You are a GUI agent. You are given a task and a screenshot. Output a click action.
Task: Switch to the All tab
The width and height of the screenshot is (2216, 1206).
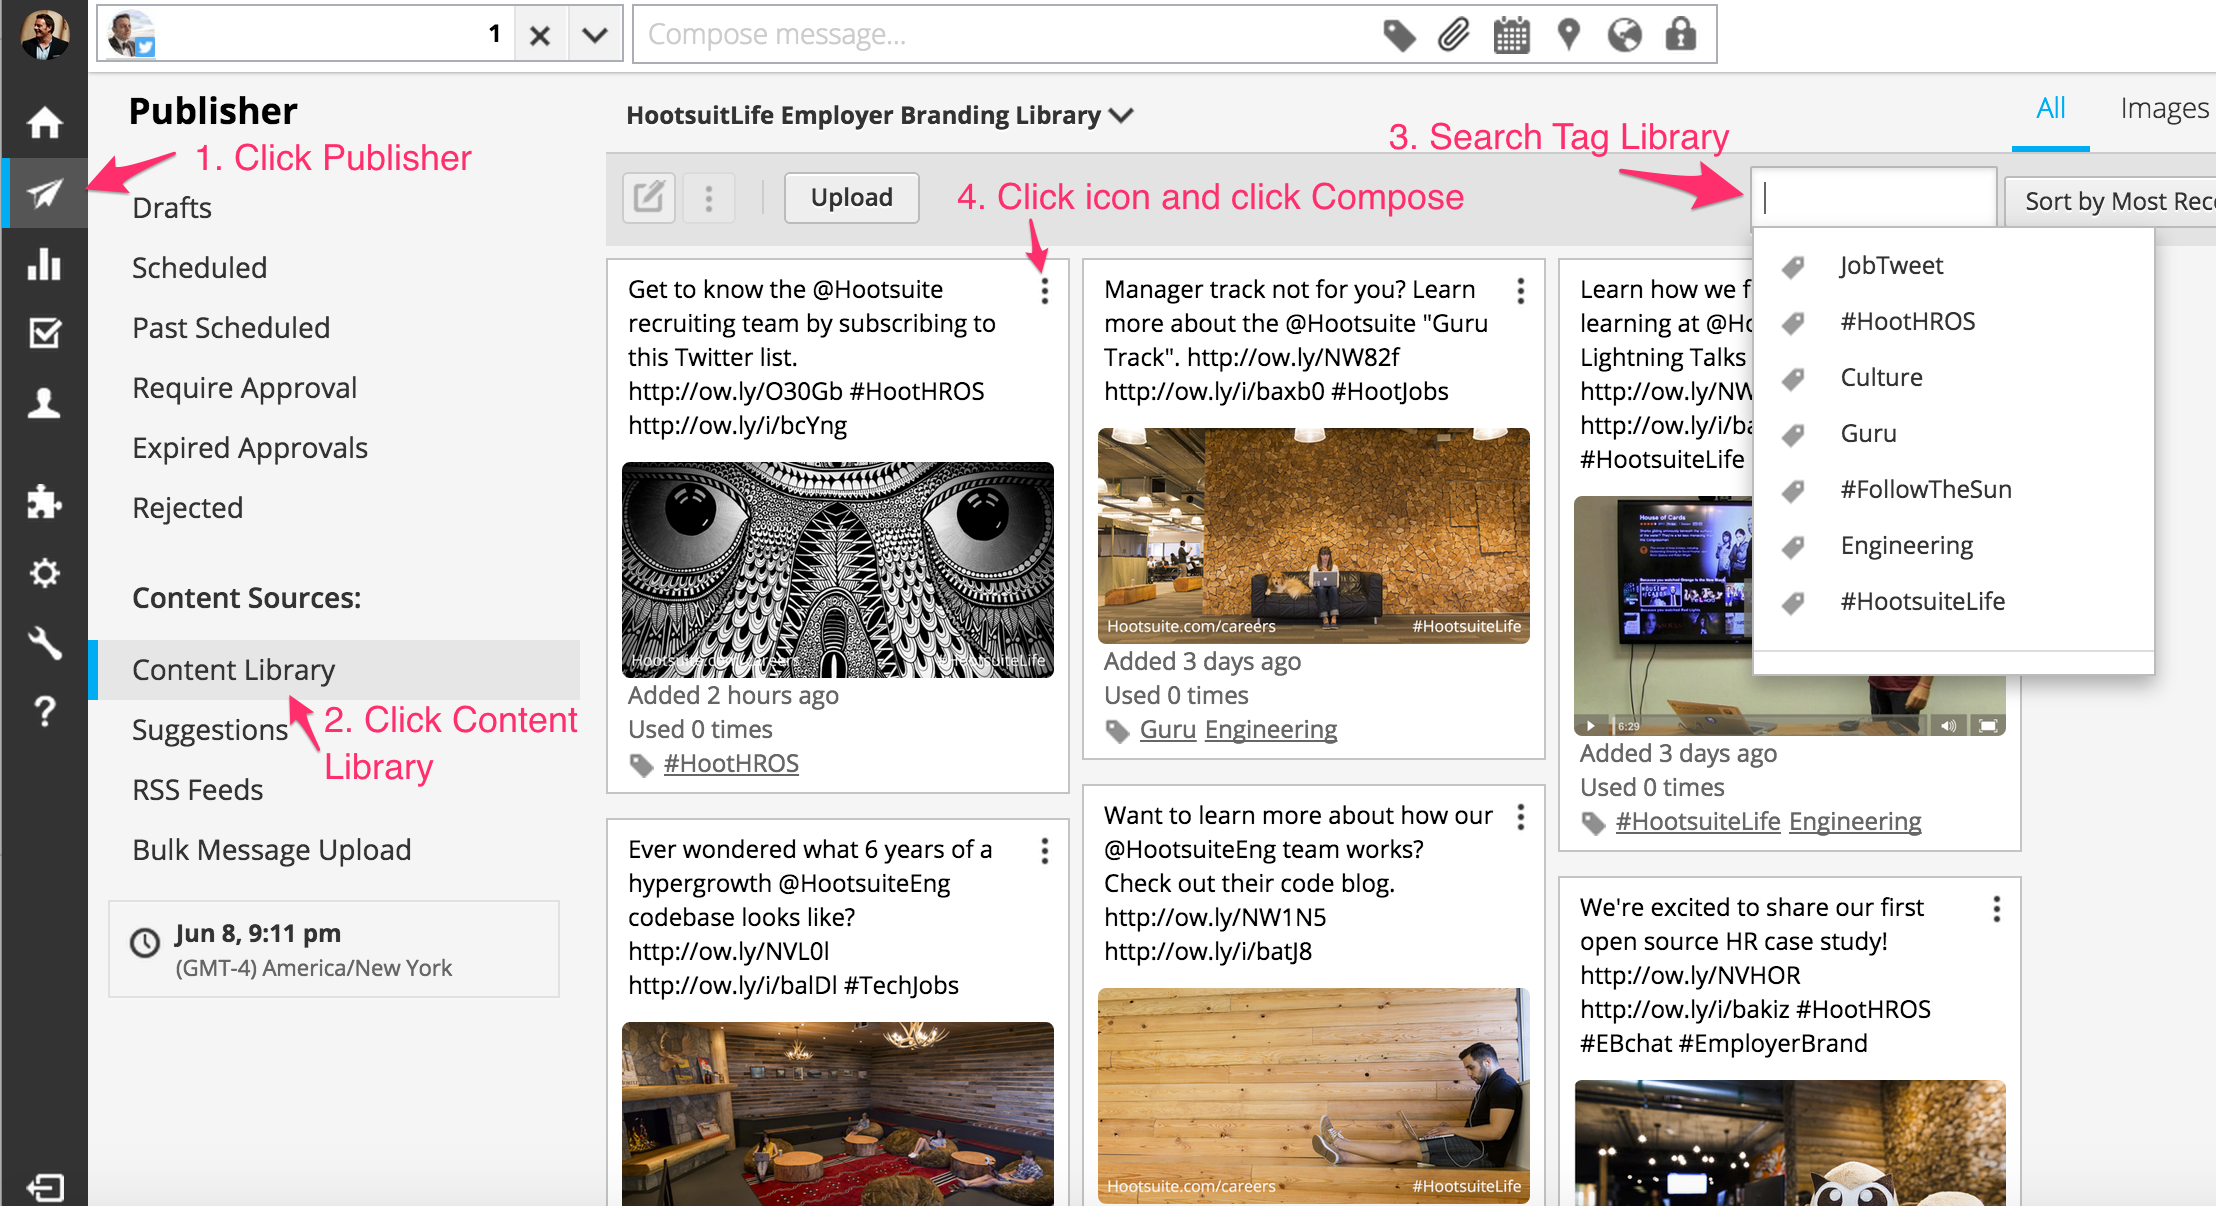(x=2050, y=108)
